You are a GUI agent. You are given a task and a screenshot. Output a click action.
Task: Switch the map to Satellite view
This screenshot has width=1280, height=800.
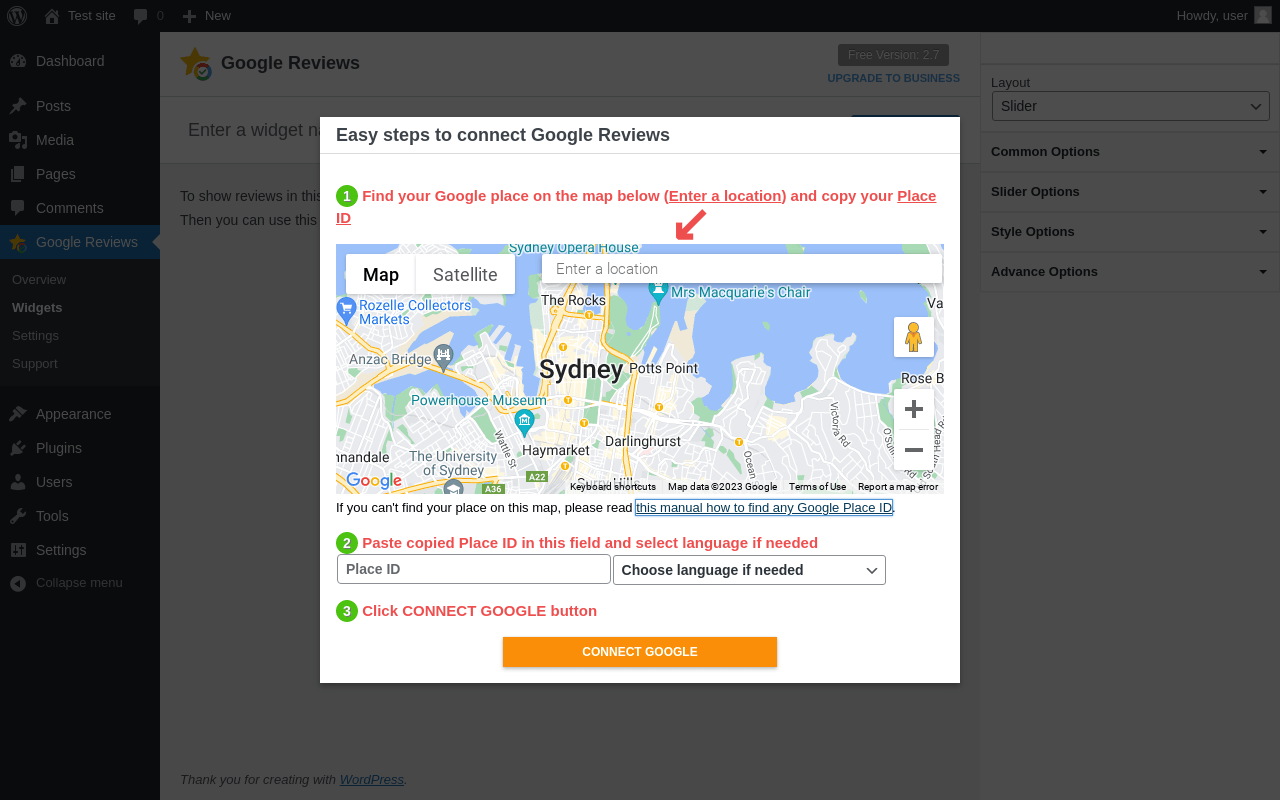465,274
